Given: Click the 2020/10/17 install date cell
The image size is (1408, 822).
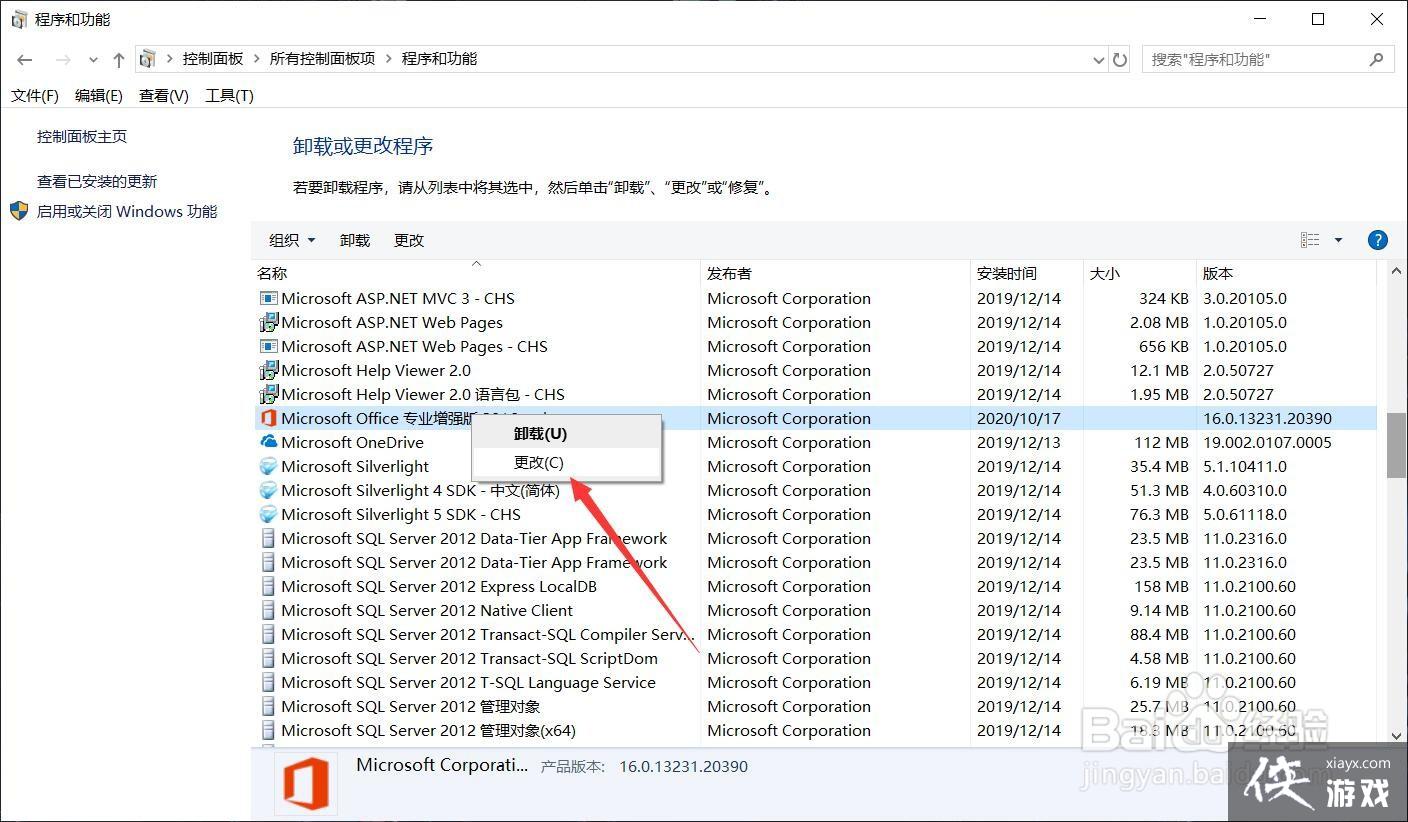Looking at the screenshot, I should (x=1019, y=418).
